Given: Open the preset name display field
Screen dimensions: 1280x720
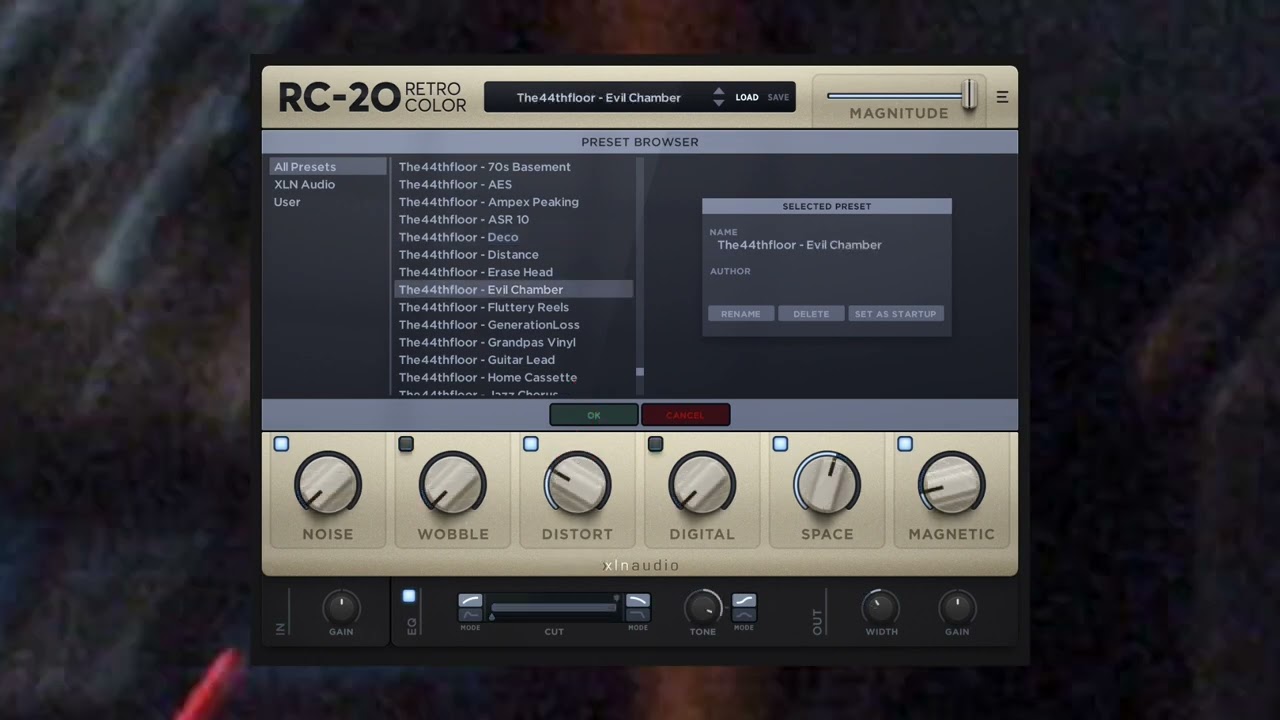Looking at the screenshot, I should 598,97.
